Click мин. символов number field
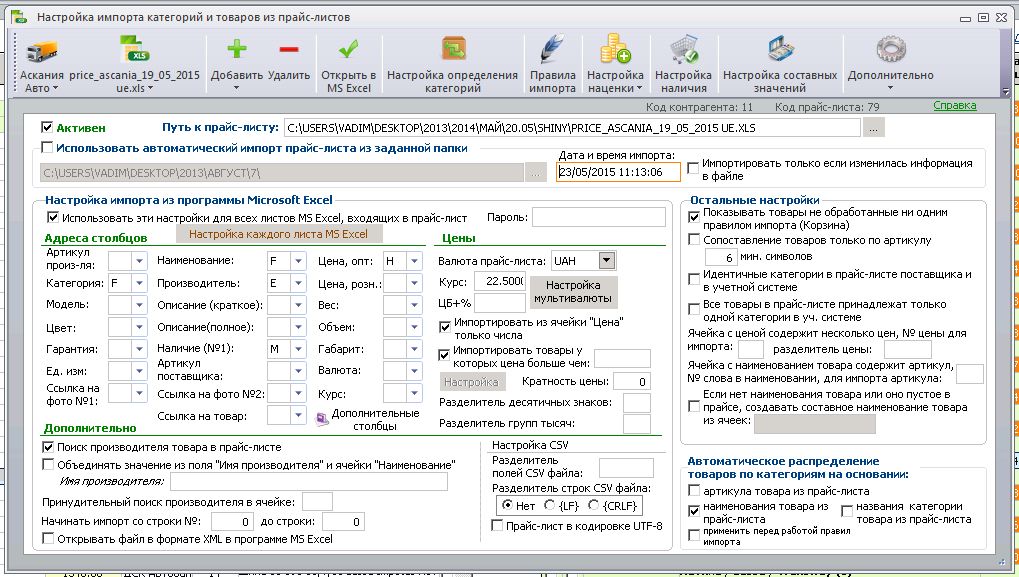The image size is (1019, 577). coord(721,257)
